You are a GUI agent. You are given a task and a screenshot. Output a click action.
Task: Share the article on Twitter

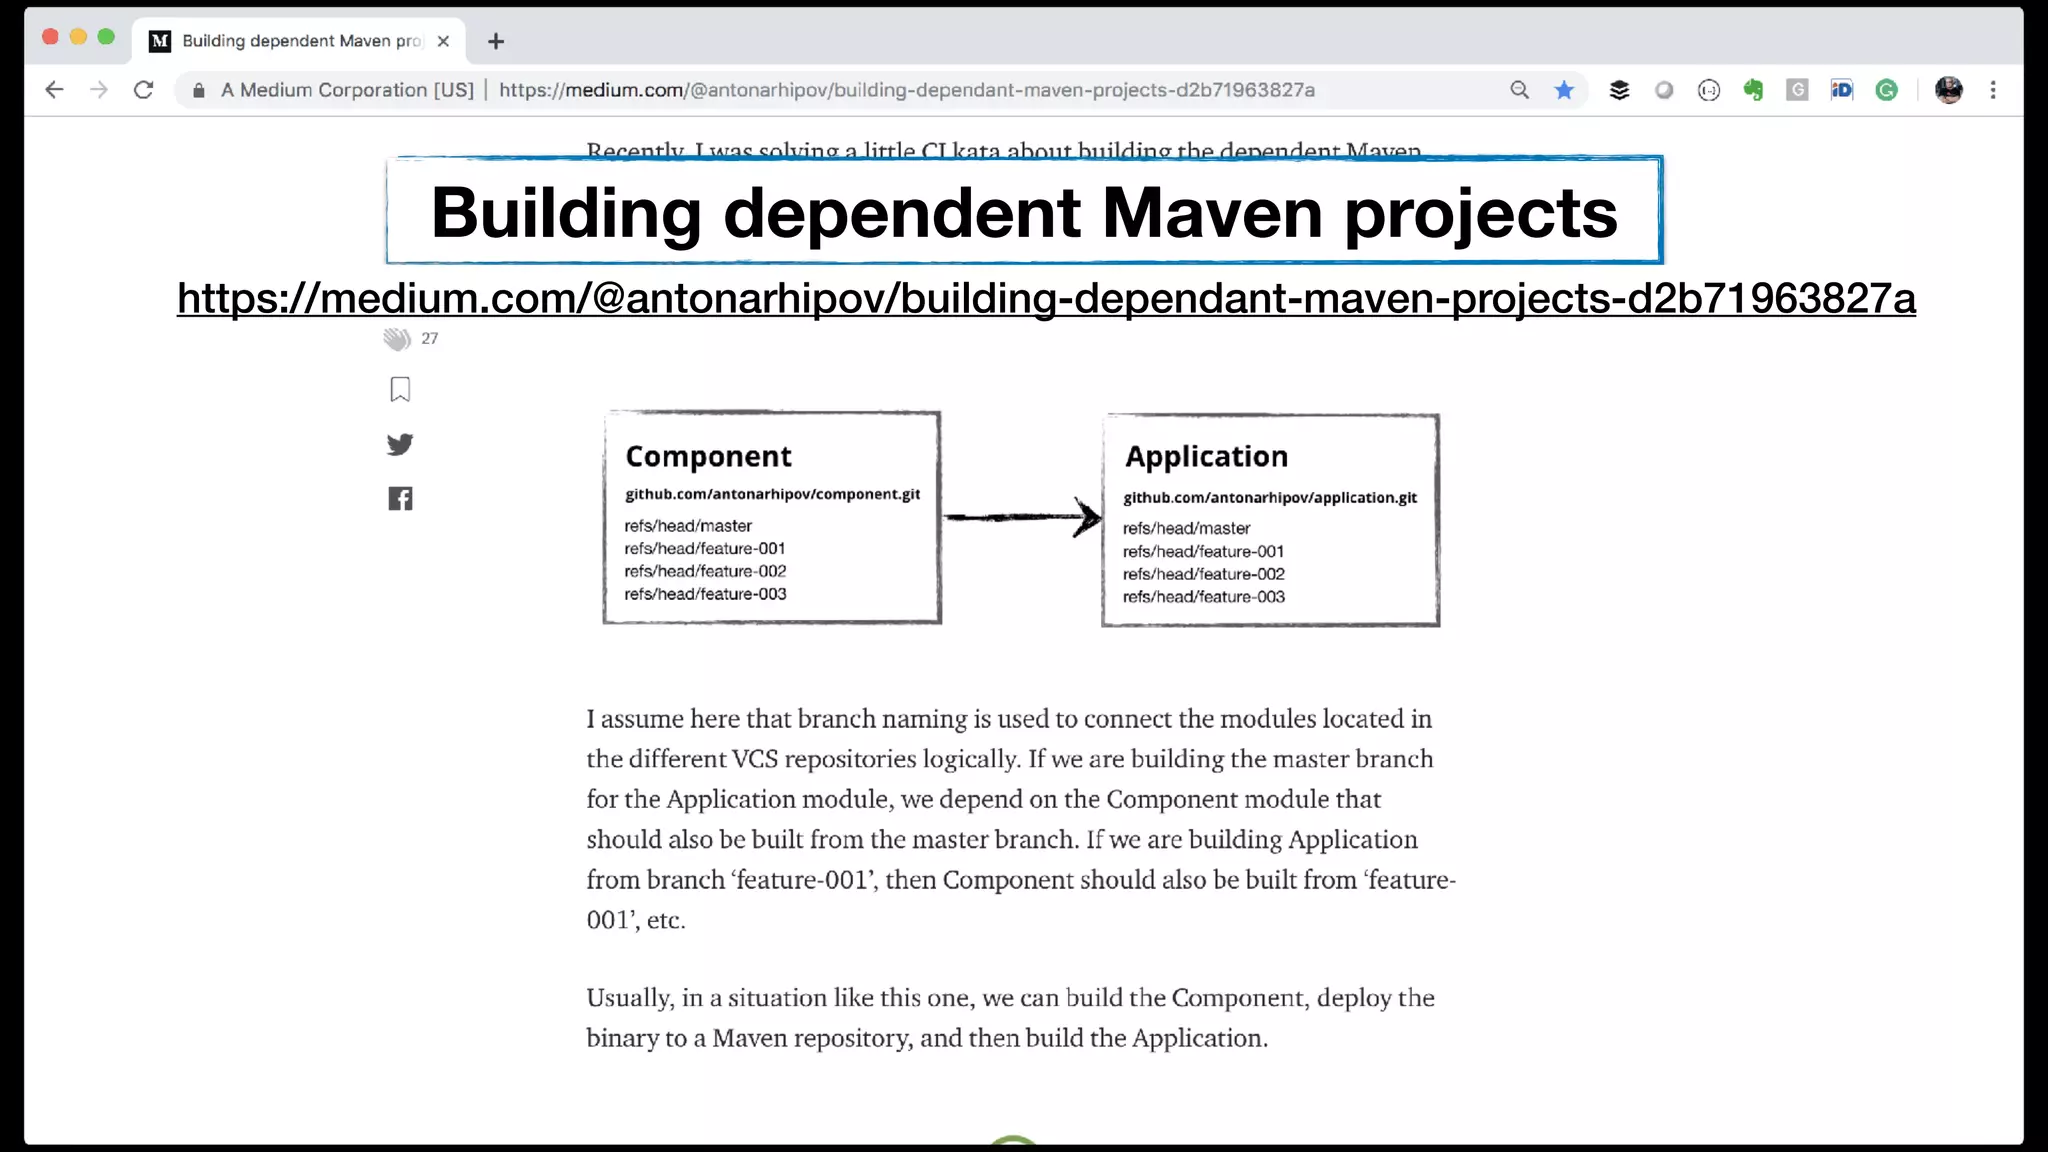click(400, 444)
